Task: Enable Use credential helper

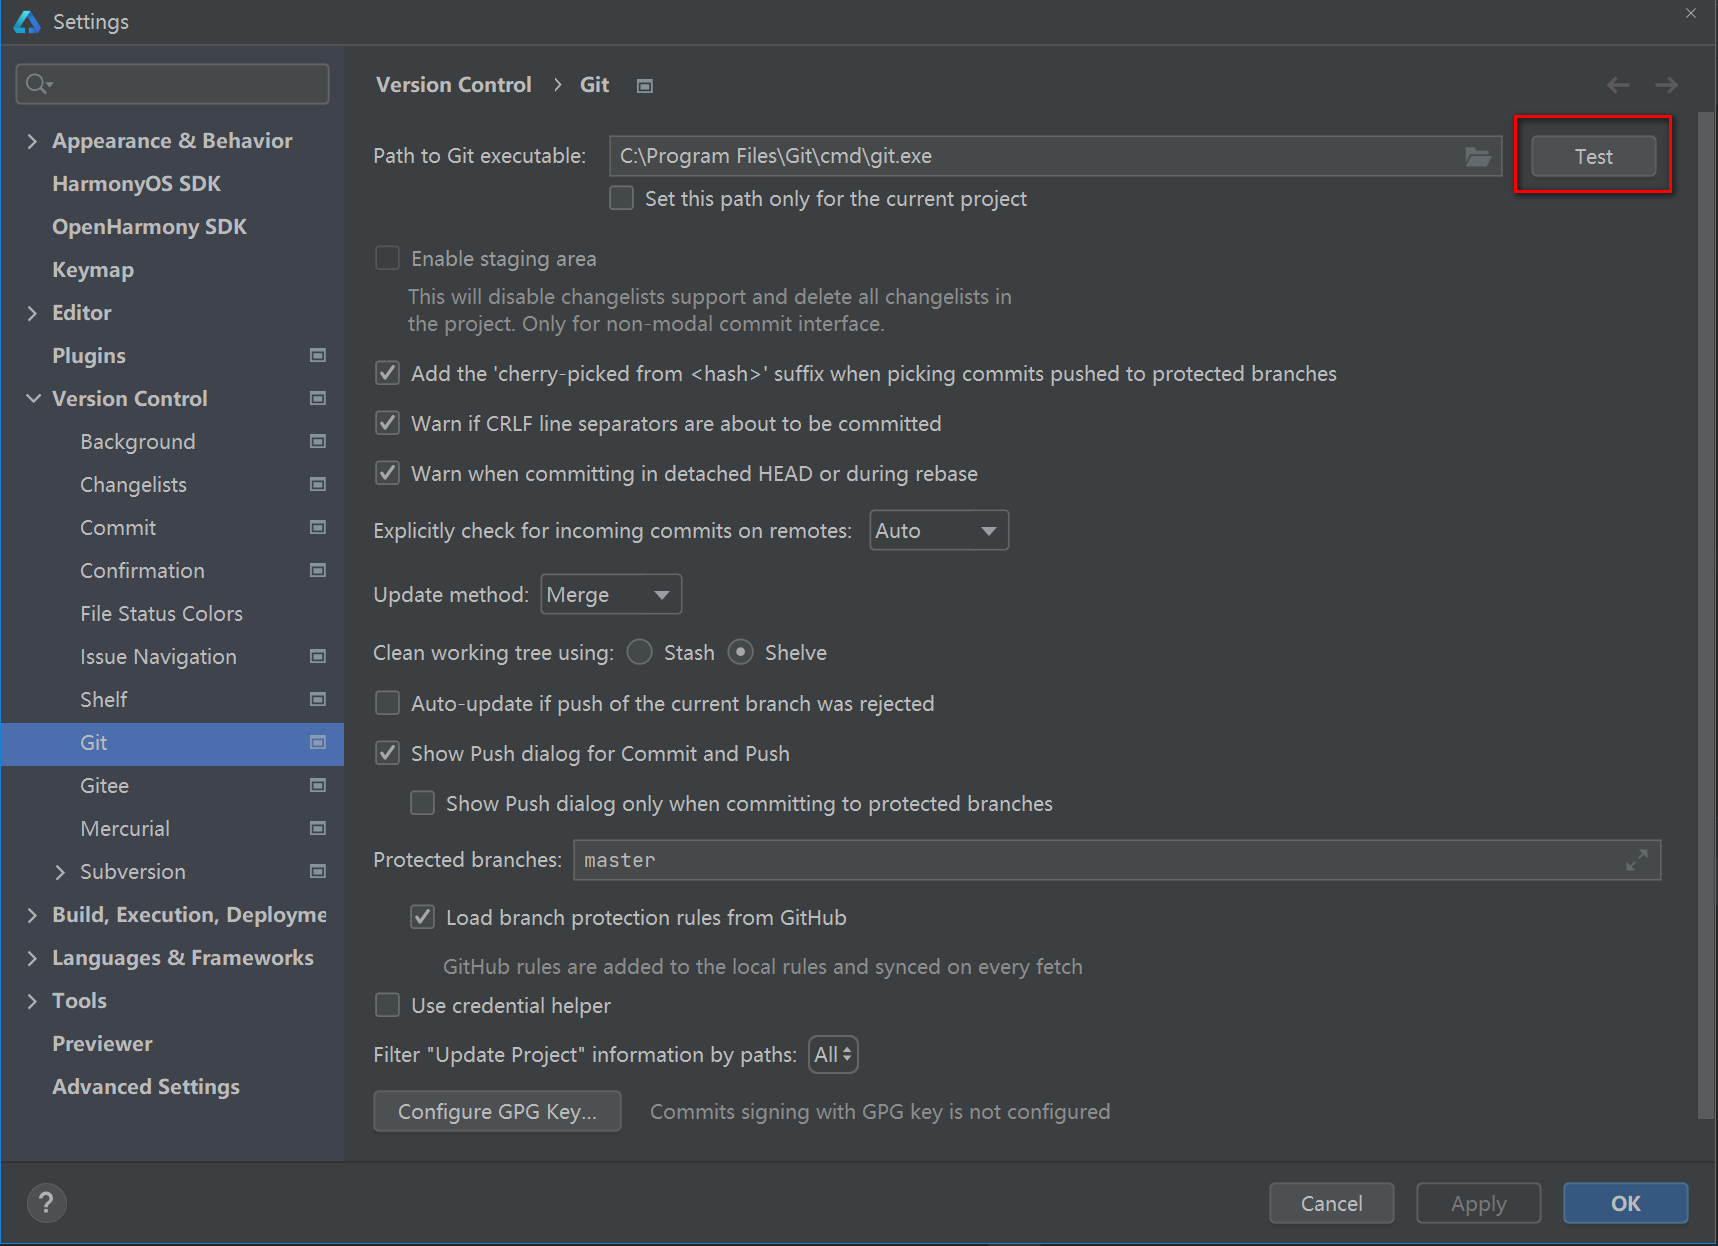Action: coord(387,1005)
